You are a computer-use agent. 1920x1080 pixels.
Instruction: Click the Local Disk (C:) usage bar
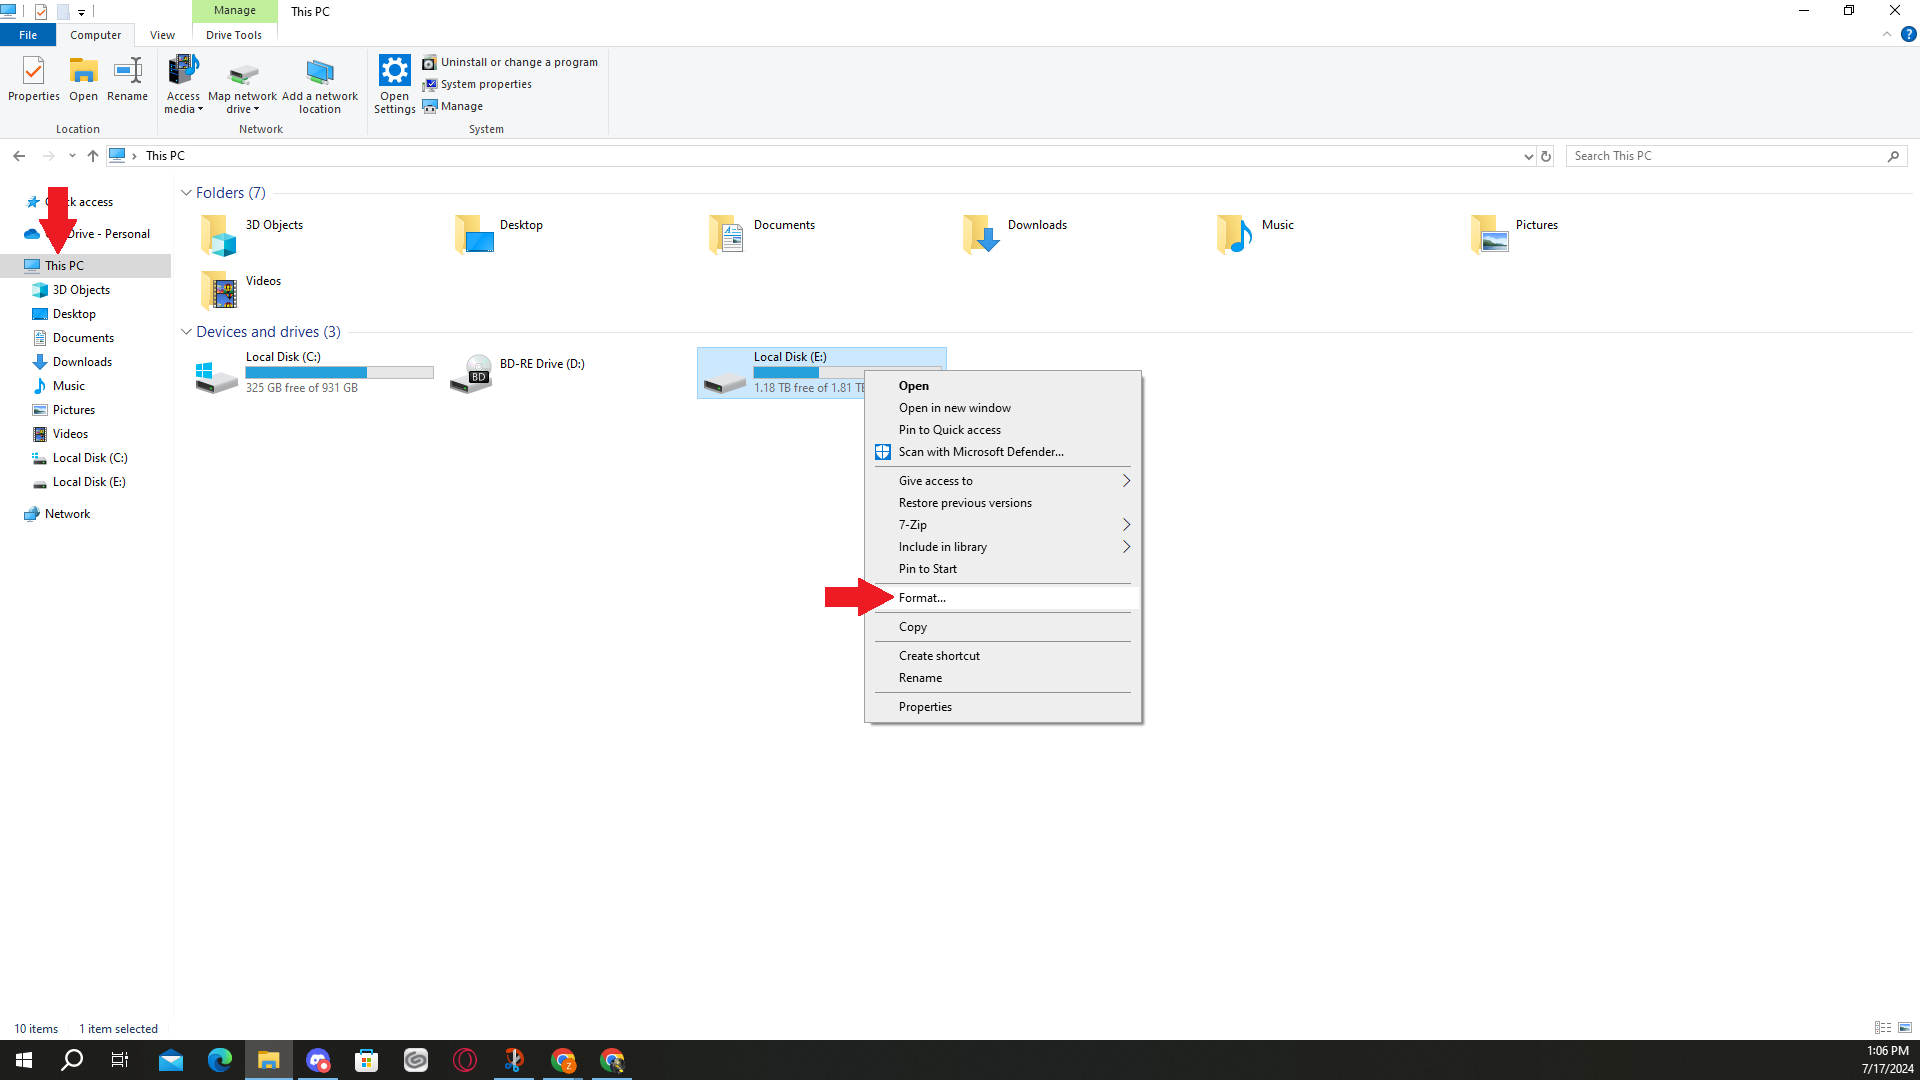coord(339,372)
